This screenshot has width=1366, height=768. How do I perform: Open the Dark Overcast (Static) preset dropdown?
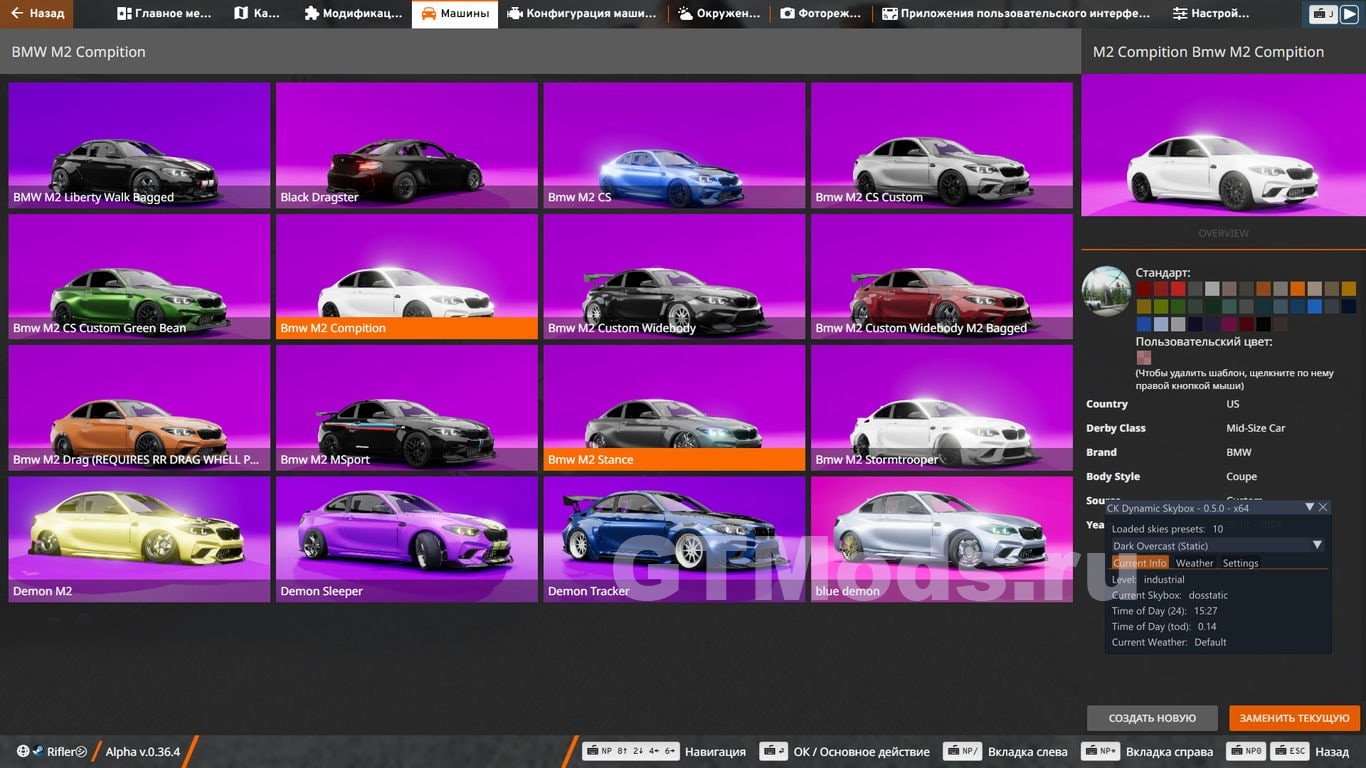1218,546
